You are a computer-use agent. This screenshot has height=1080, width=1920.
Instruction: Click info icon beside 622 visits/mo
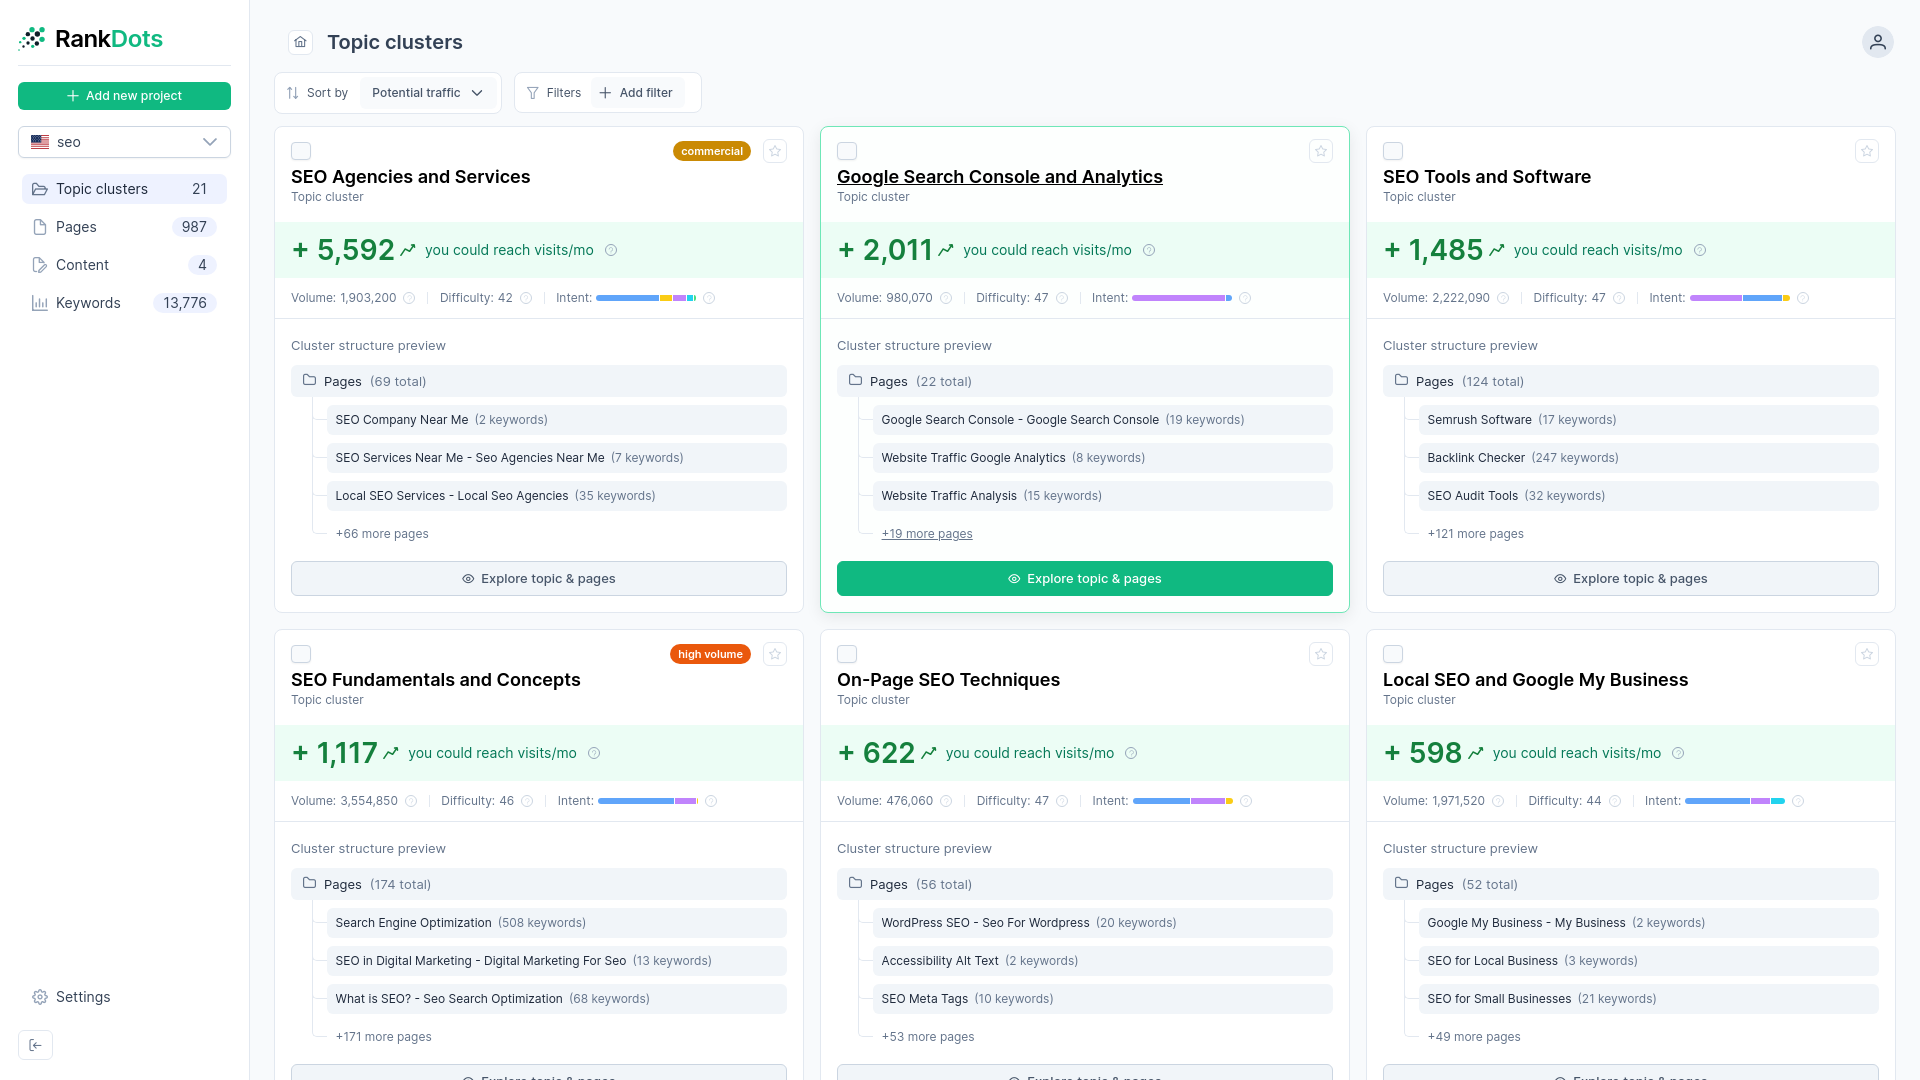(x=1131, y=753)
